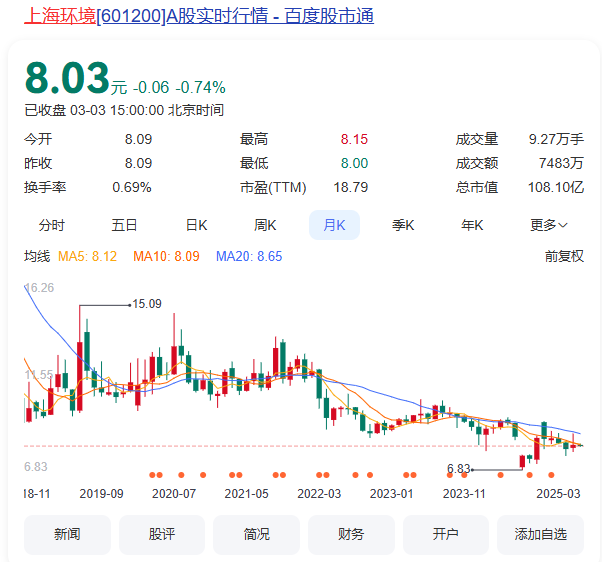Select the 周K chart tab
The width and height of the screenshot is (602, 562).
point(265,225)
